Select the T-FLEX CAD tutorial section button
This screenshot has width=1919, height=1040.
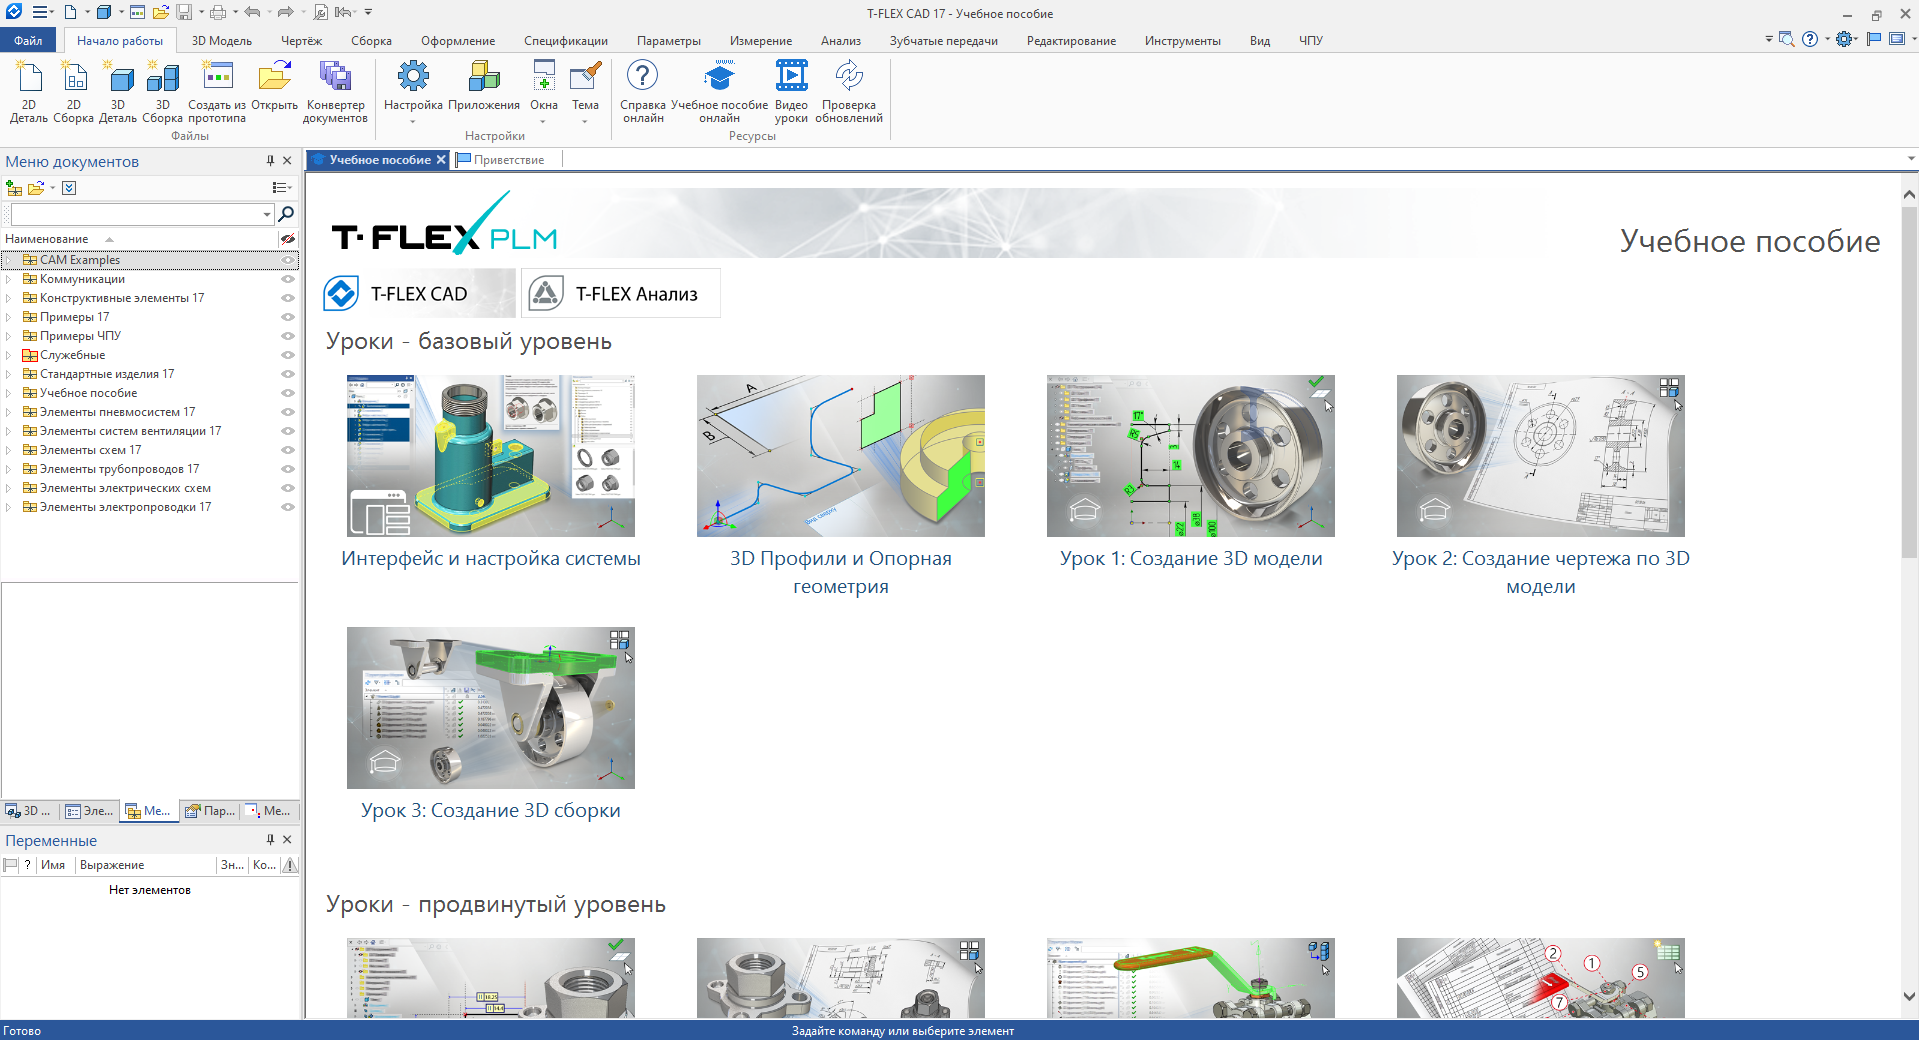419,294
